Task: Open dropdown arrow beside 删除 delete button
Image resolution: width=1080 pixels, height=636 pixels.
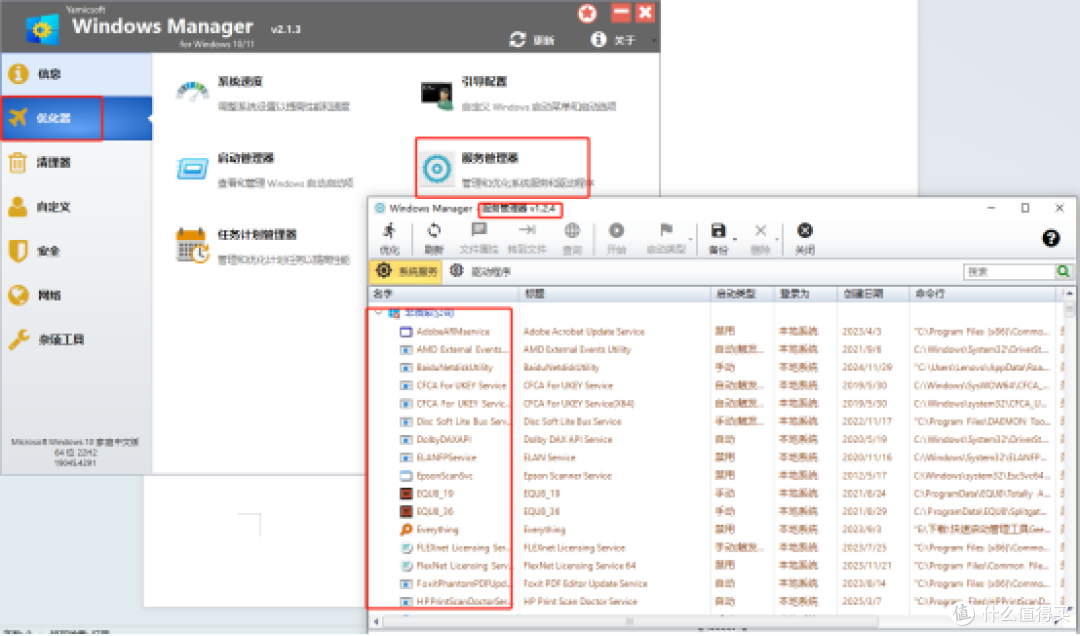Action: [777, 240]
